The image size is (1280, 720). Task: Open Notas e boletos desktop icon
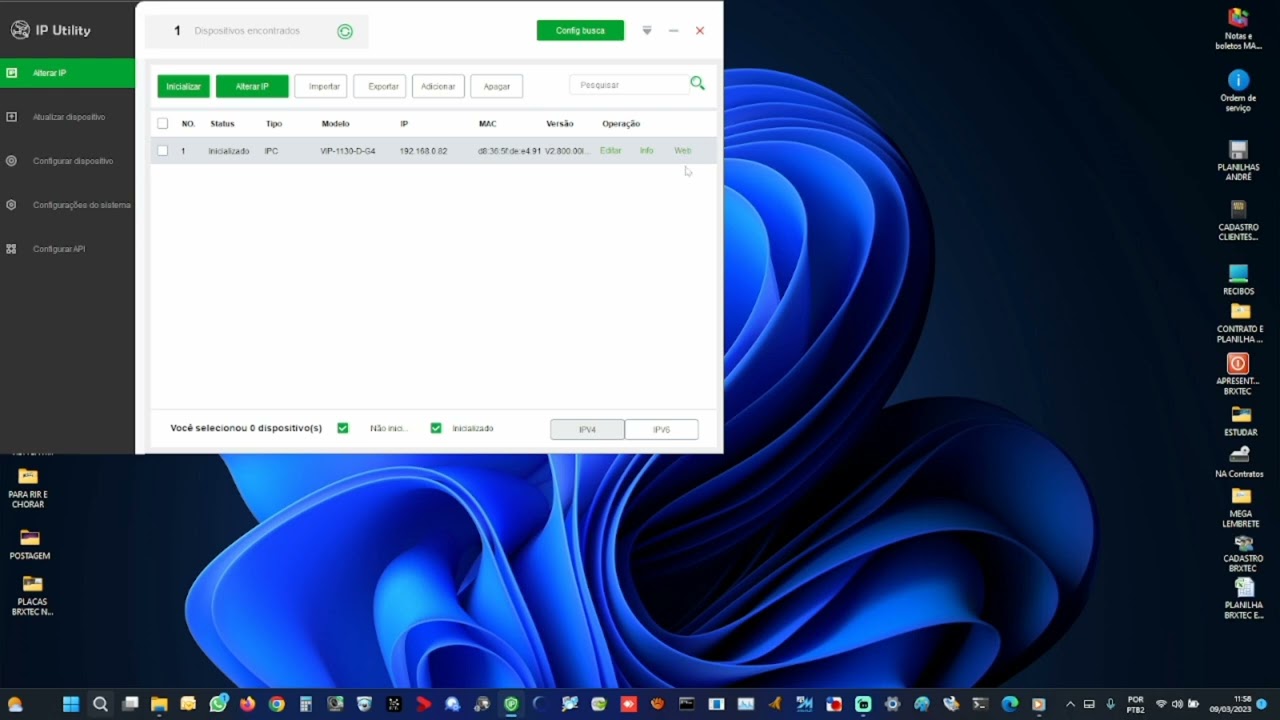[x=1238, y=29]
